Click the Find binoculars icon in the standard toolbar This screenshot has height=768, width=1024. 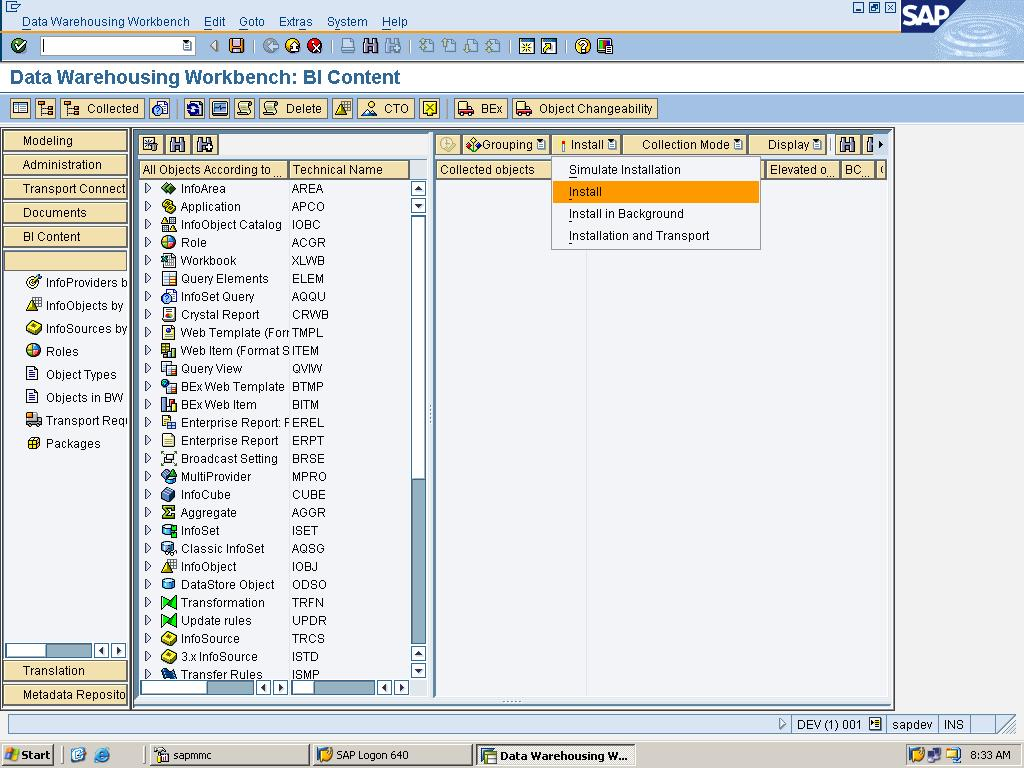click(370, 46)
